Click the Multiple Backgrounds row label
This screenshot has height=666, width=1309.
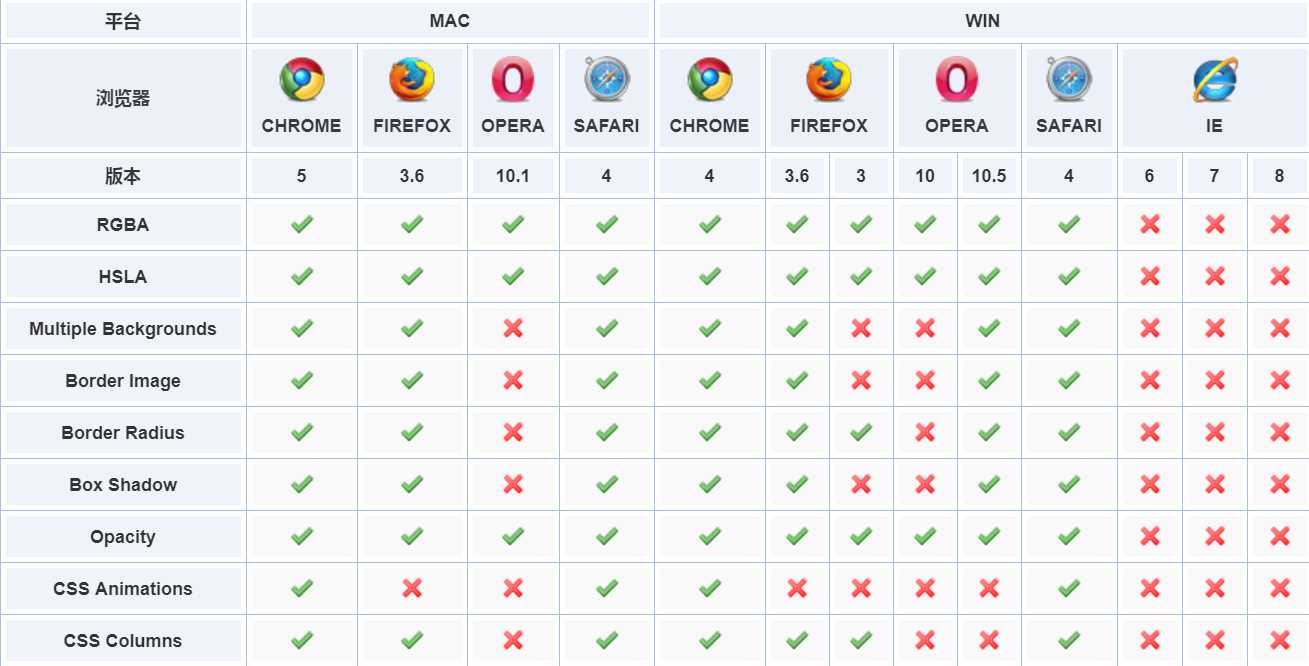[123, 329]
